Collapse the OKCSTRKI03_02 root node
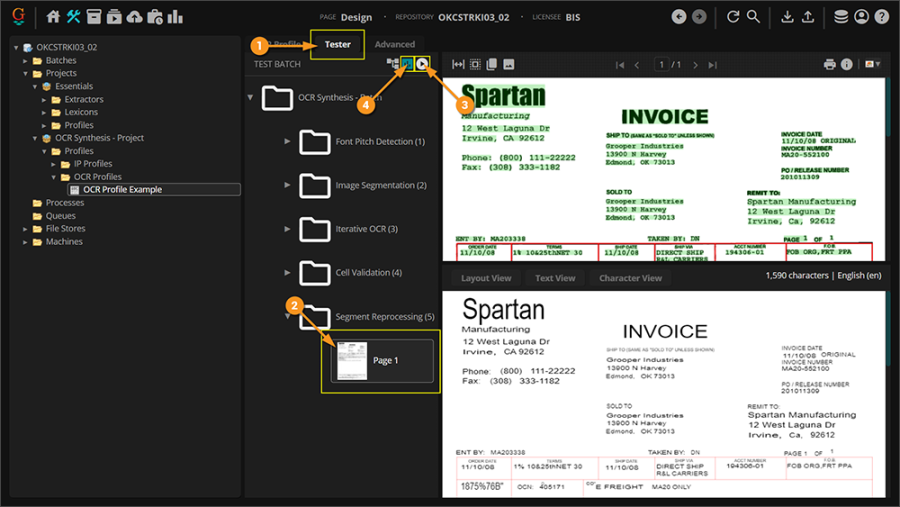 click(16, 48)
